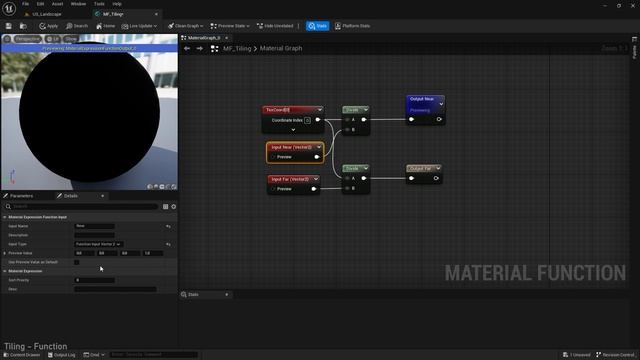
Task: Open the Edit menu
Action: pos(40,4)
